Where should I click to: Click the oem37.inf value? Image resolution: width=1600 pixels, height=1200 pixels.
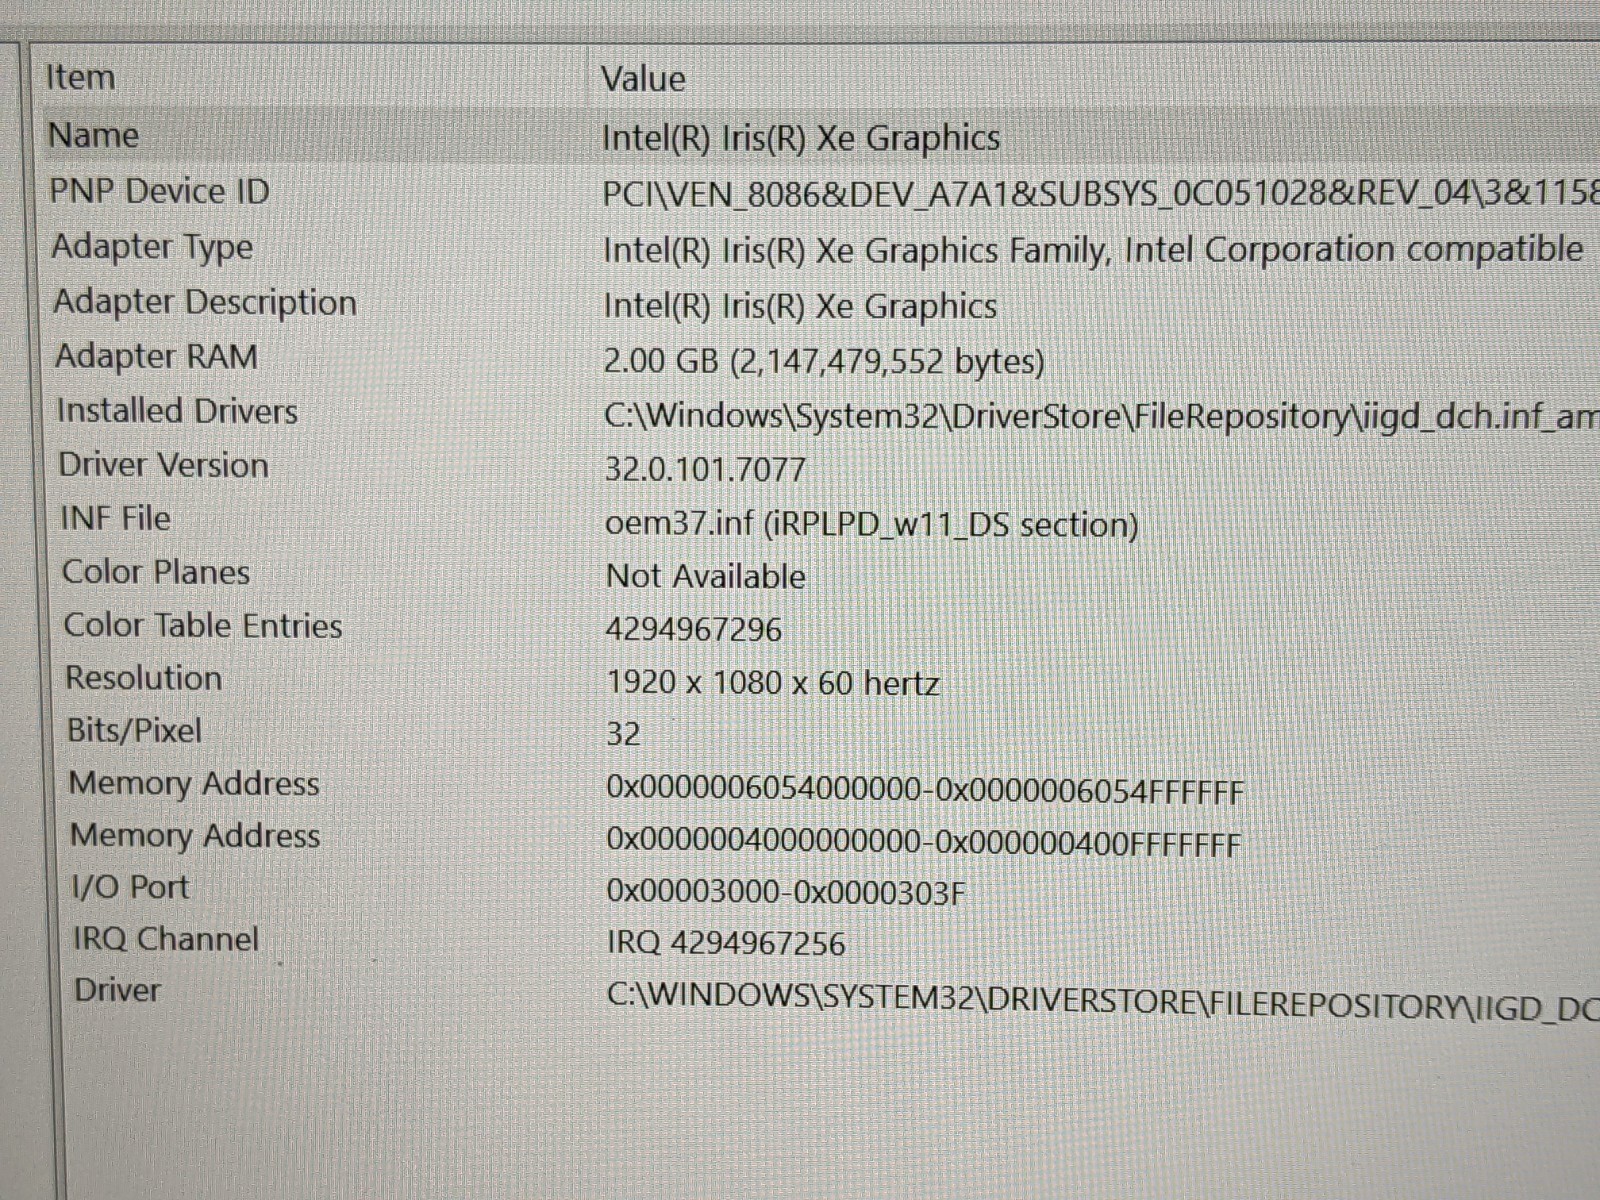(871, 523)
